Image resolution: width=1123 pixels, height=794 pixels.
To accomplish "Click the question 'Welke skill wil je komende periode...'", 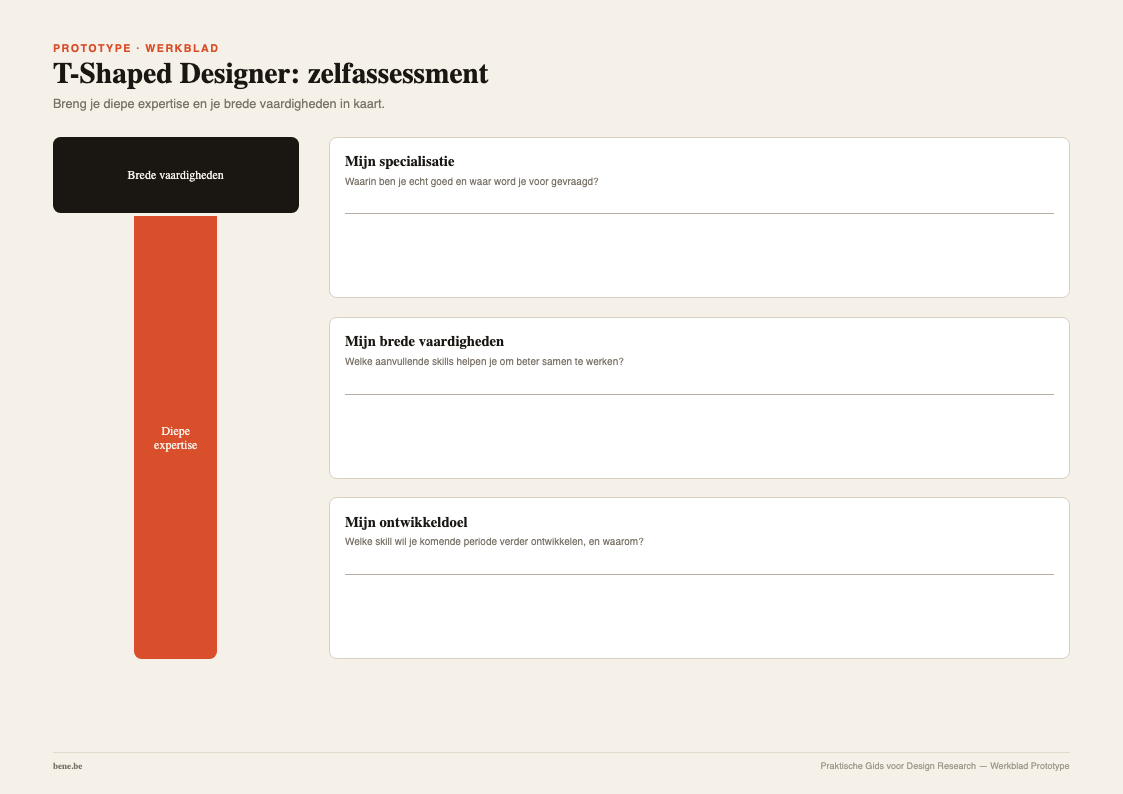I will pyautogui.click(x=494, y=542).
